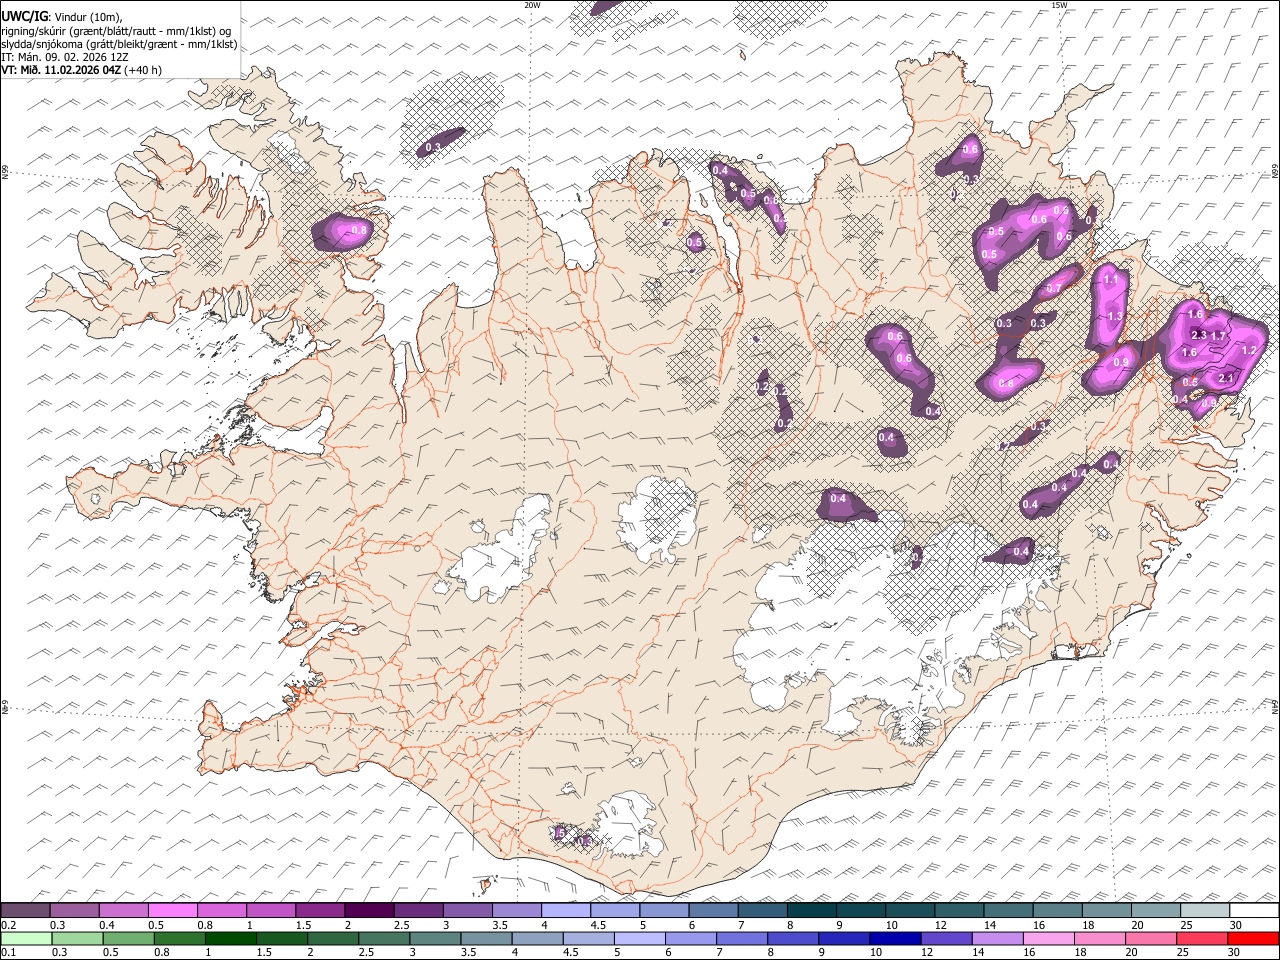The width and height of the screenshot is (1280, 960).
Task: Click the '1.2' snowfall value label
Action: click(1248, 351)
